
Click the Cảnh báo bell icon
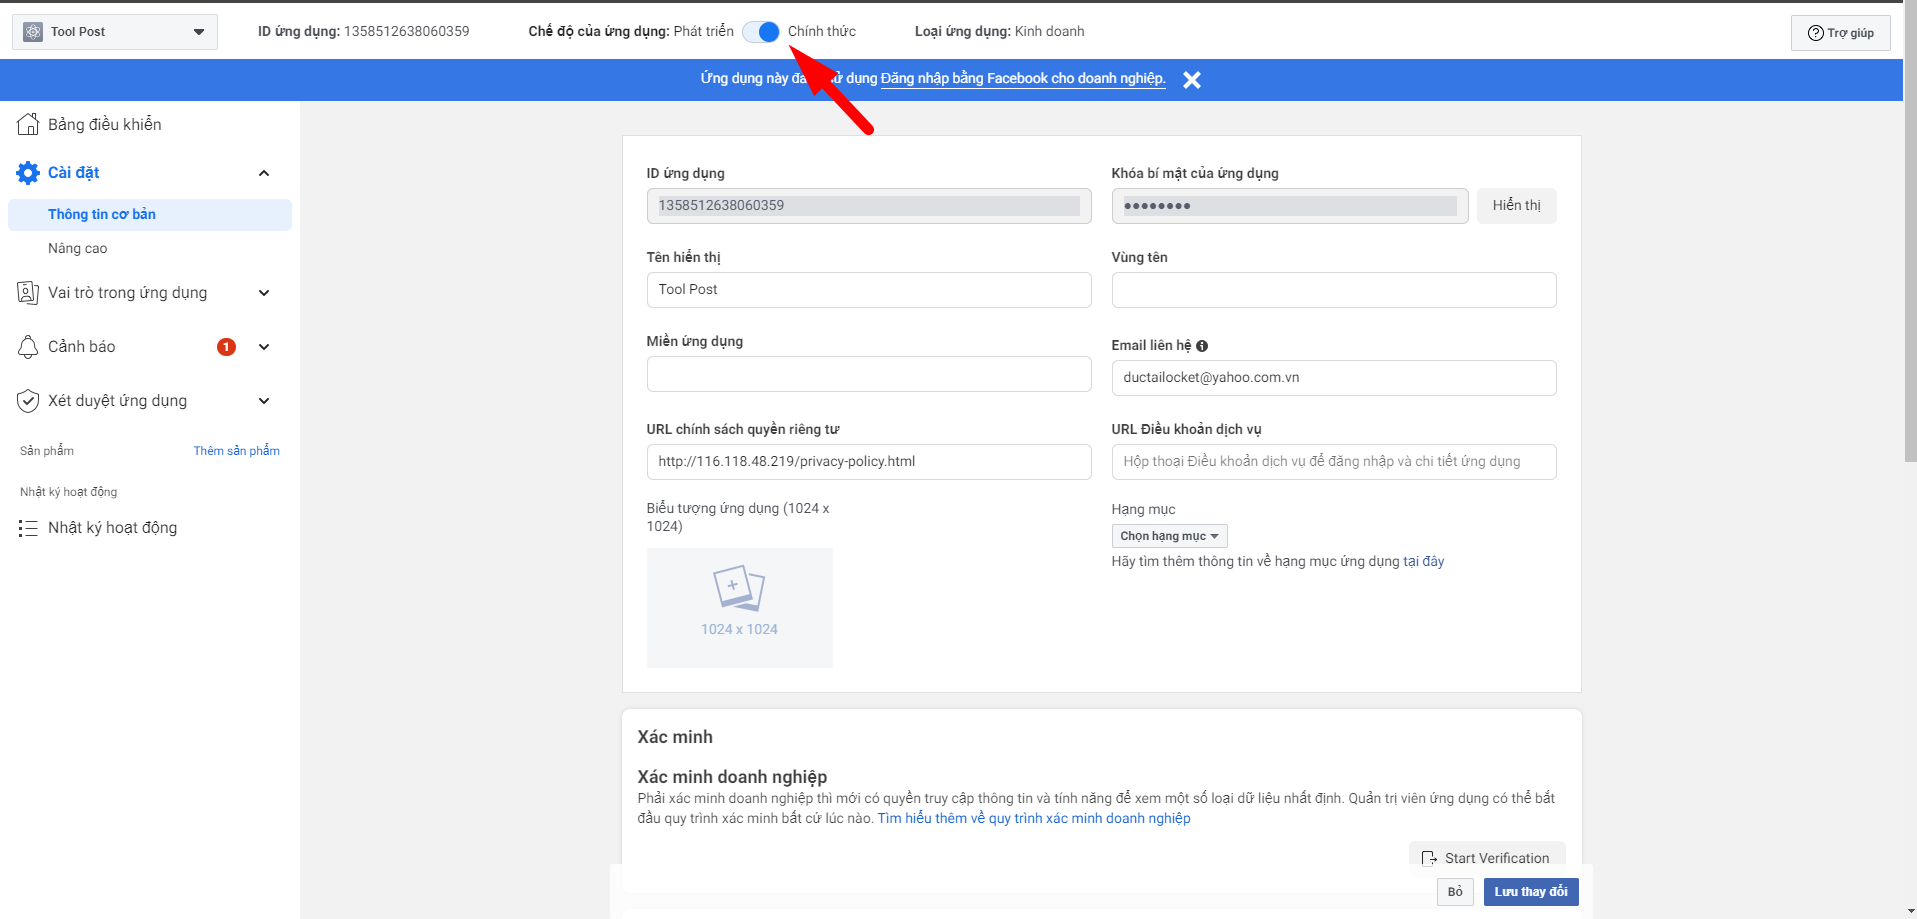(28, 347)
